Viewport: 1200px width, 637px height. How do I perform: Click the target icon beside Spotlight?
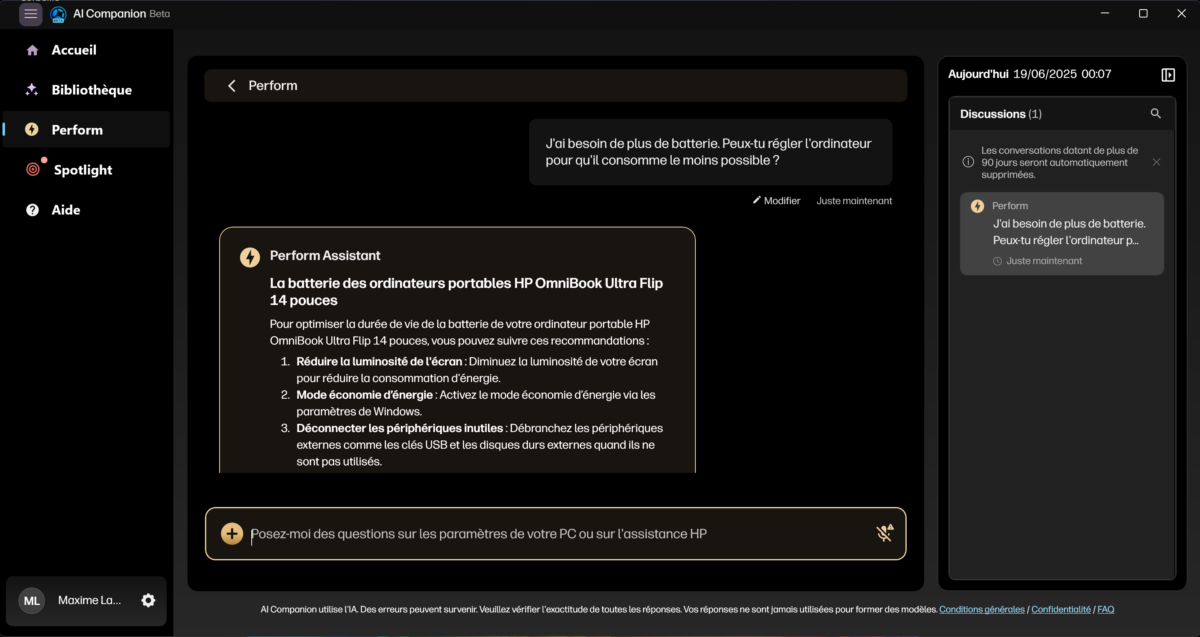tap(33, 170)
